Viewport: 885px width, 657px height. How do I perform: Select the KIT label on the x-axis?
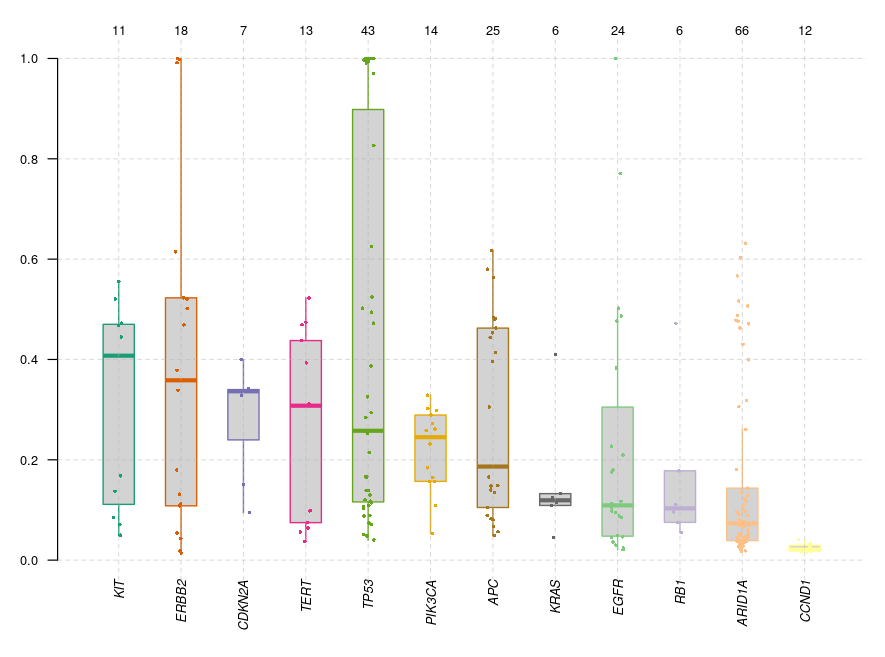click(x=120, y=587)
